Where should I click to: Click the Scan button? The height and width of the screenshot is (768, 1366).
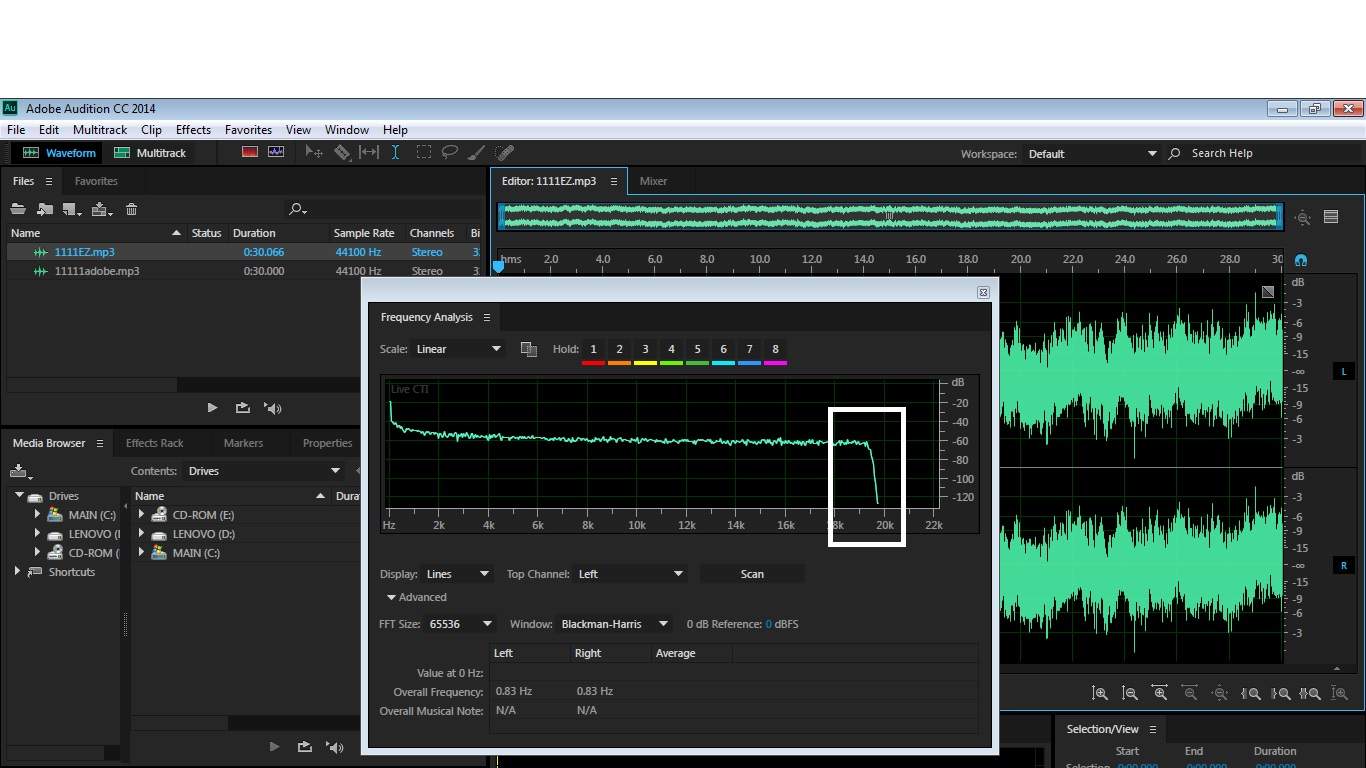coord(752,574)
